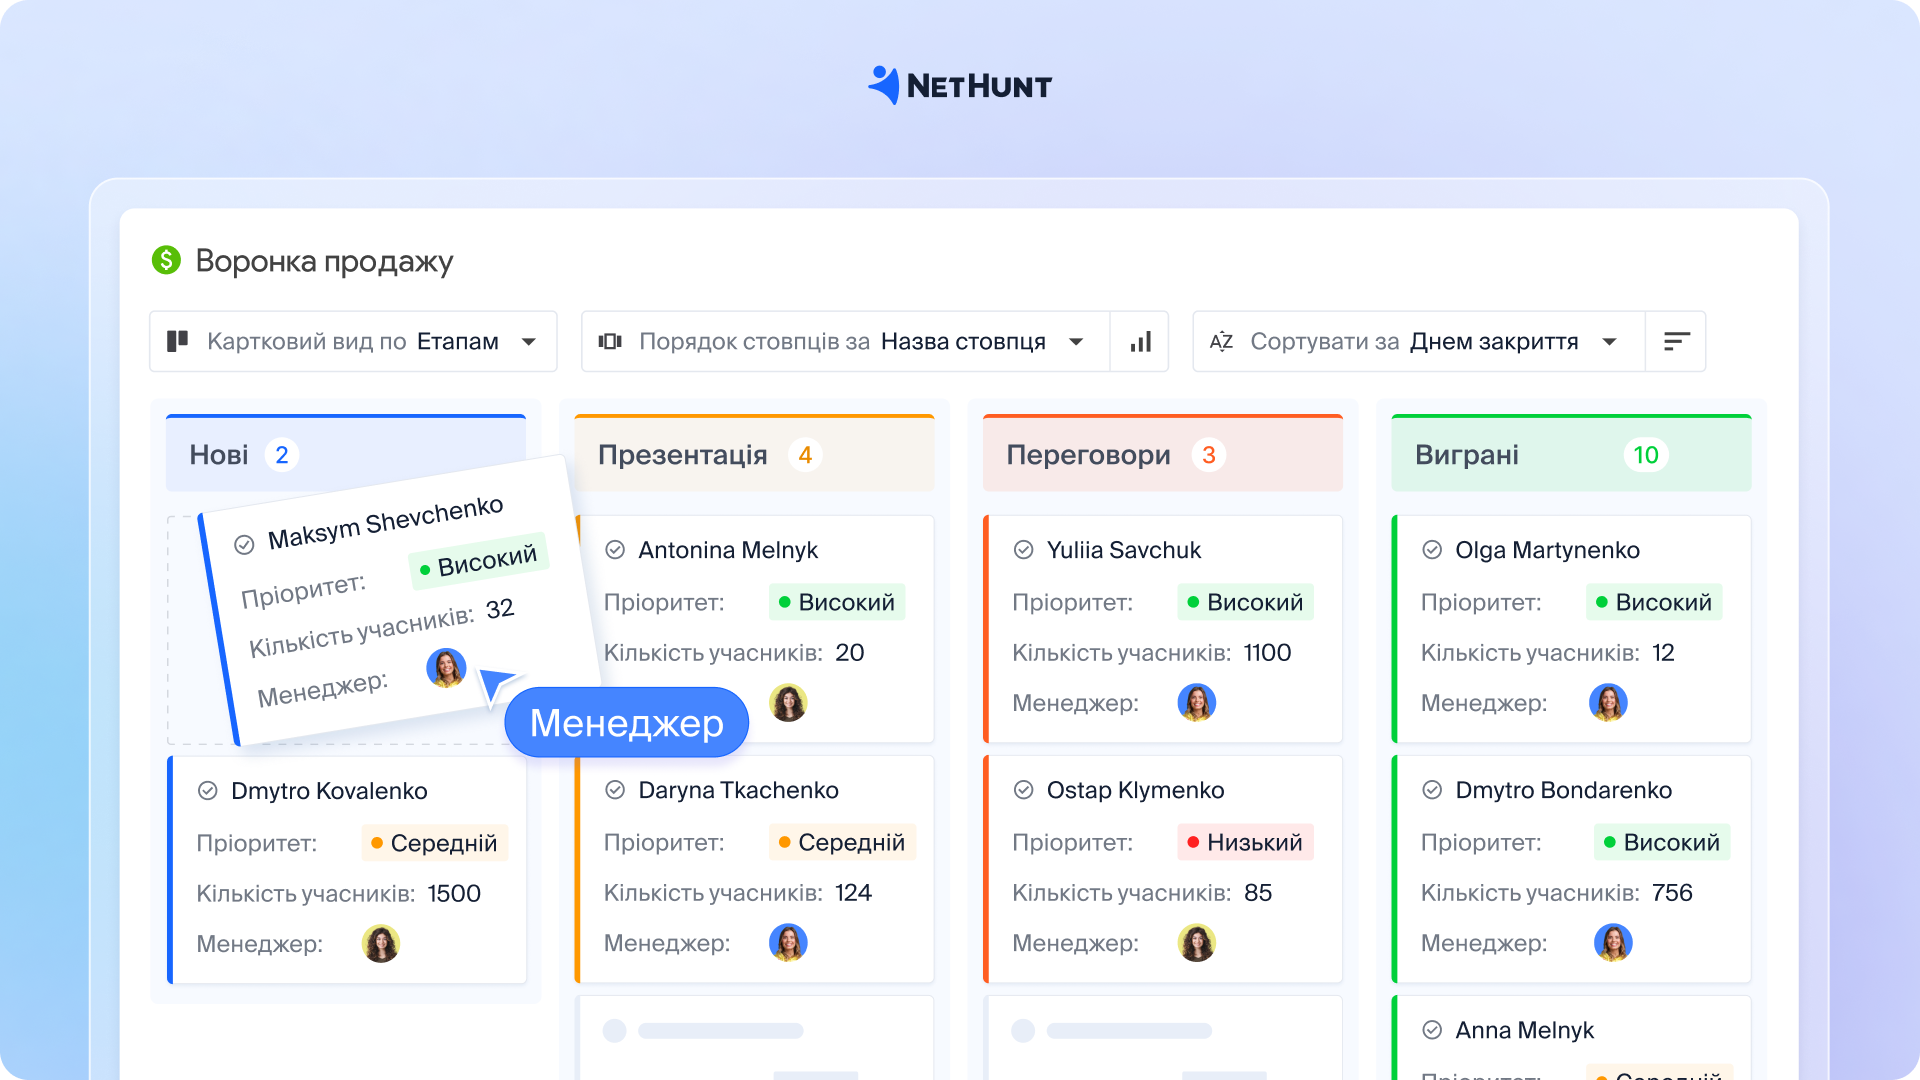Click Низький priority tag on Ostap Klymenko

[1245, 842]
